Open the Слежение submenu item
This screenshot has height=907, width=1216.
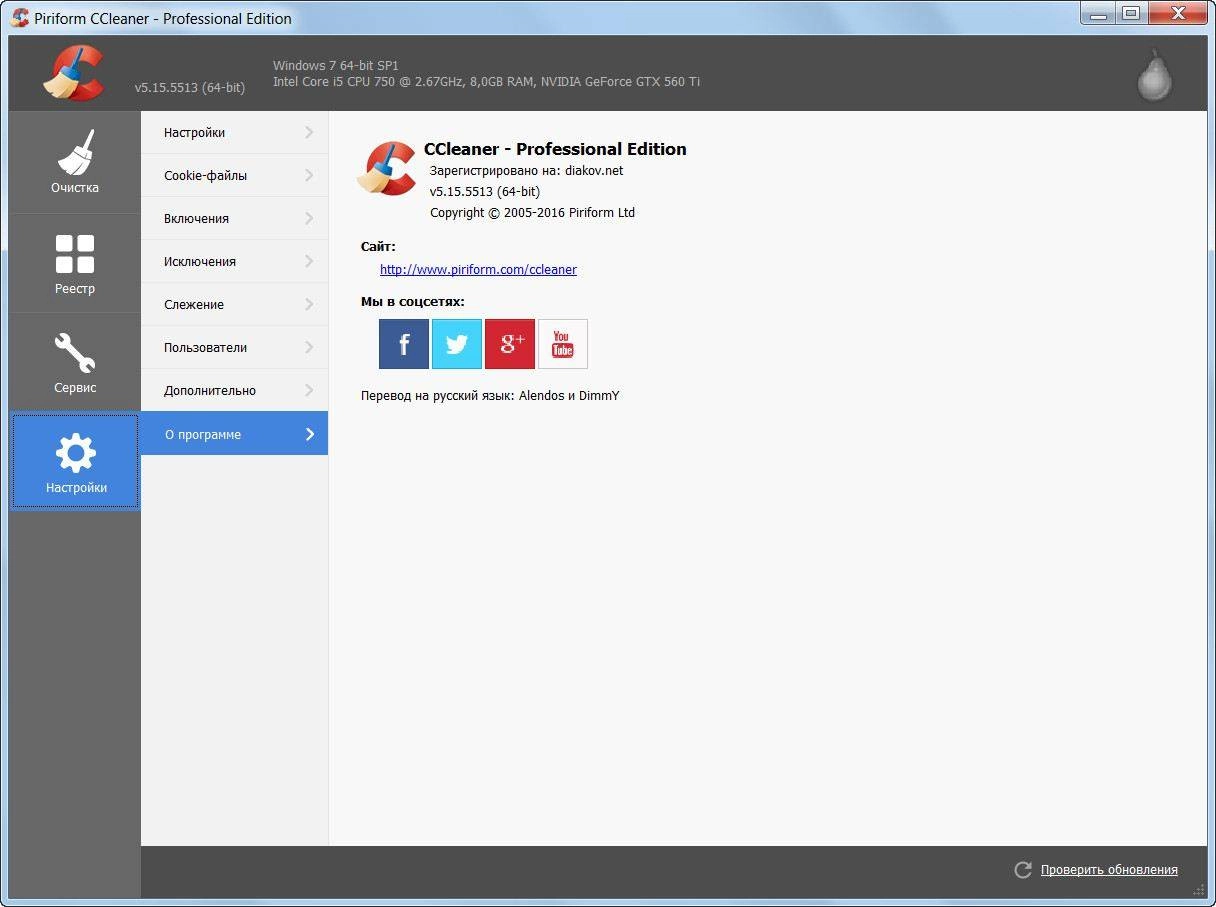pos(234,304)
